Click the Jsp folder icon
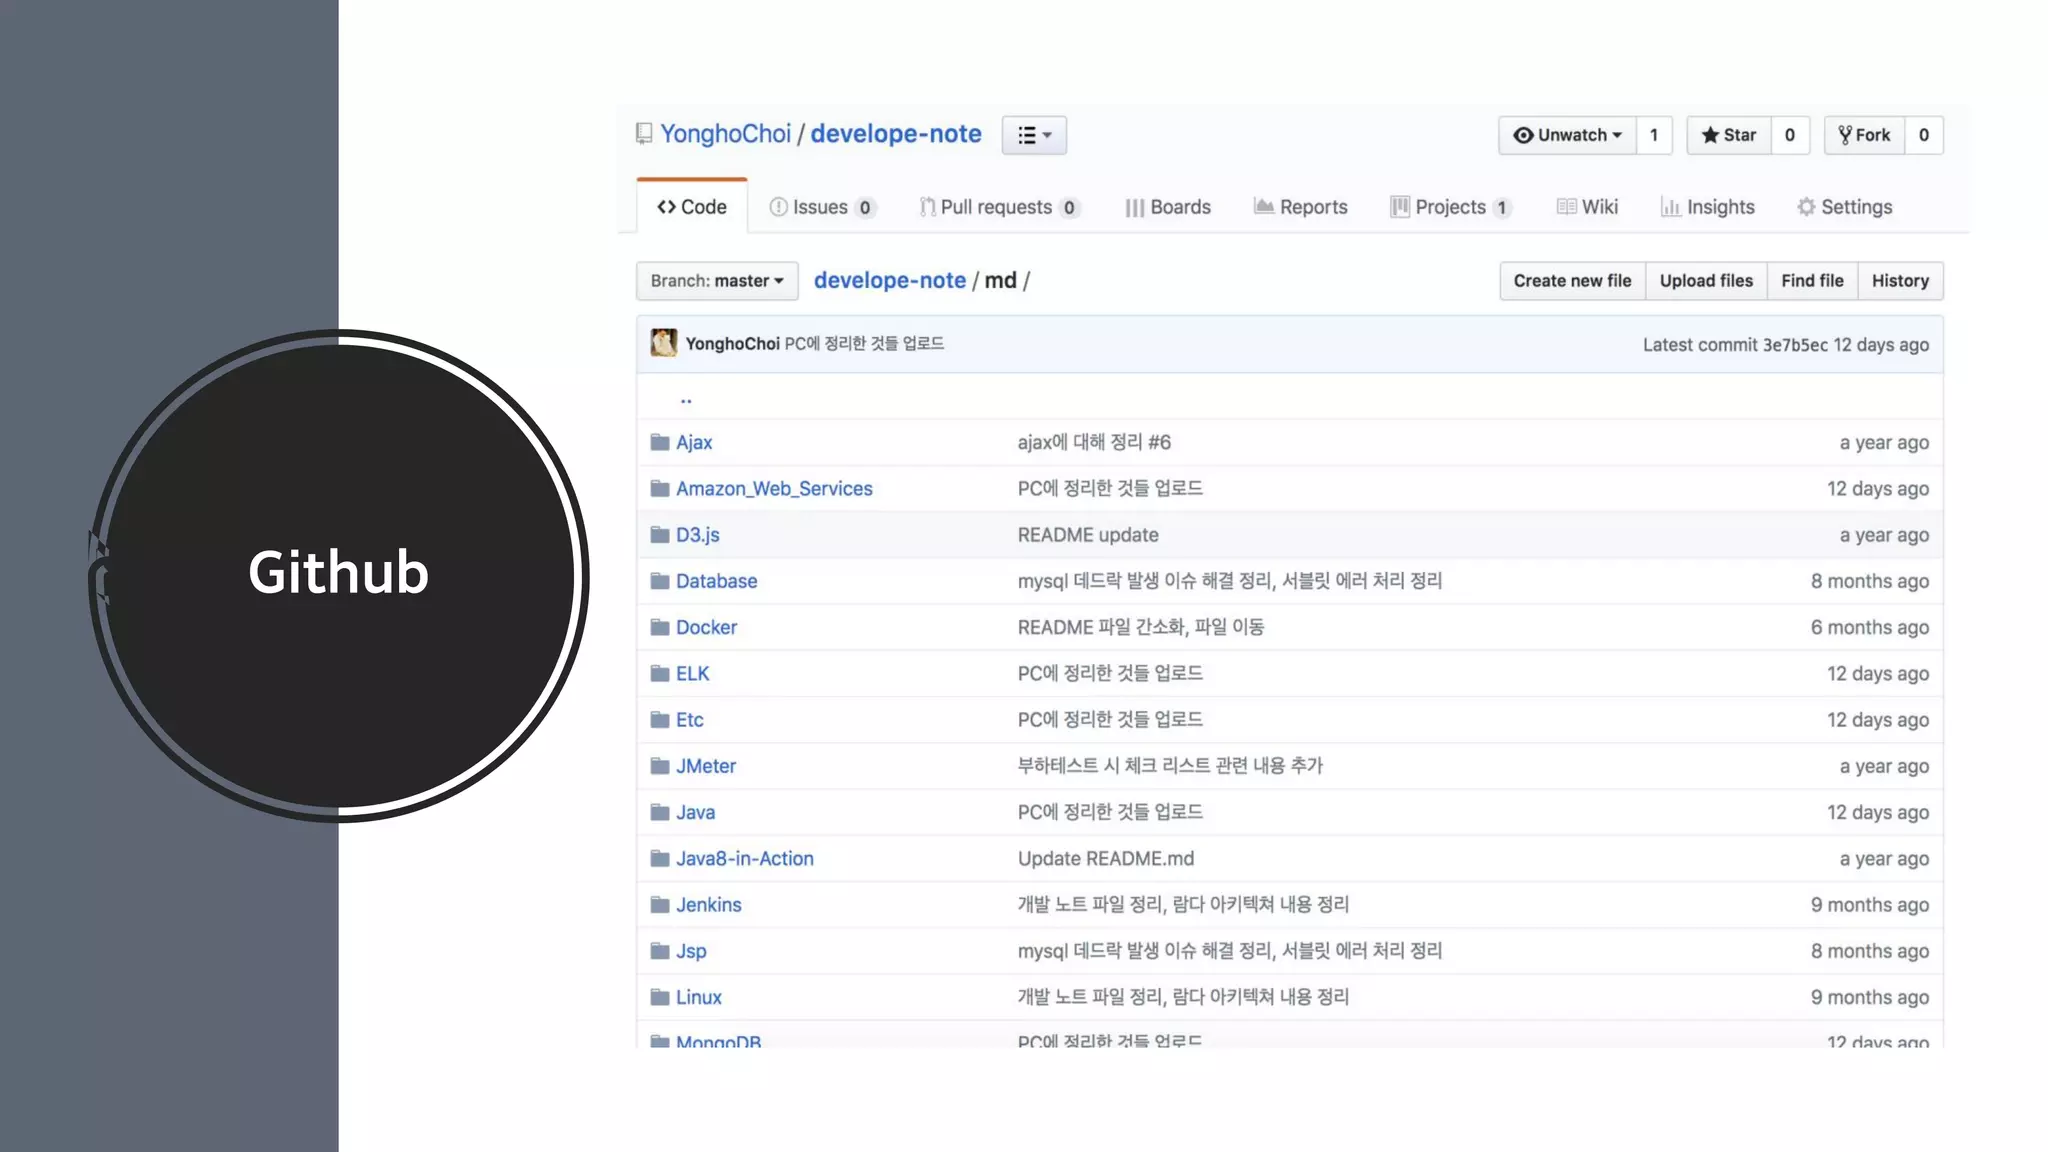2048x1152 pixels. click(x=660, y=951)
